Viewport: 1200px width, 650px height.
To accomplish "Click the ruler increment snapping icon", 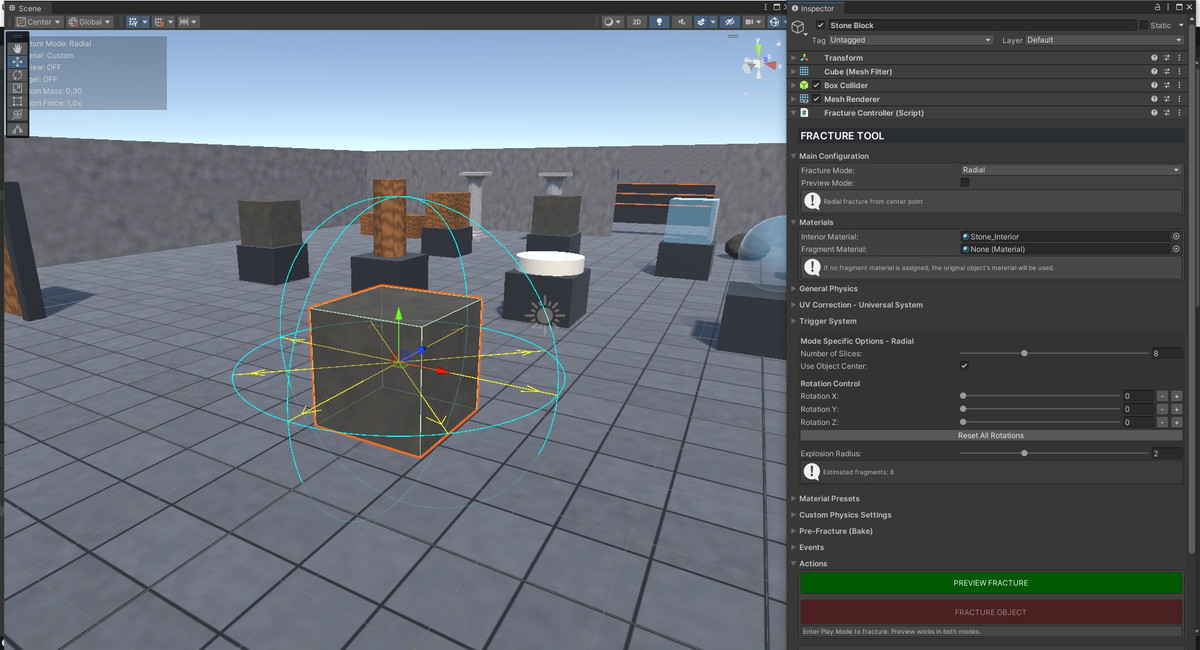I will [184, 21].
